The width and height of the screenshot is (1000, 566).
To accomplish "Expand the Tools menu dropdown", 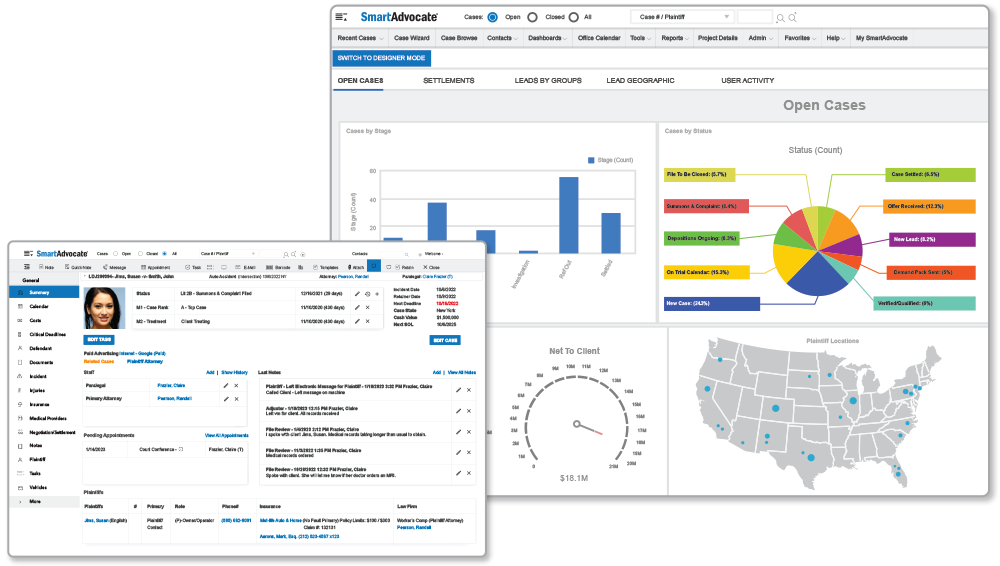I will 649,38.
